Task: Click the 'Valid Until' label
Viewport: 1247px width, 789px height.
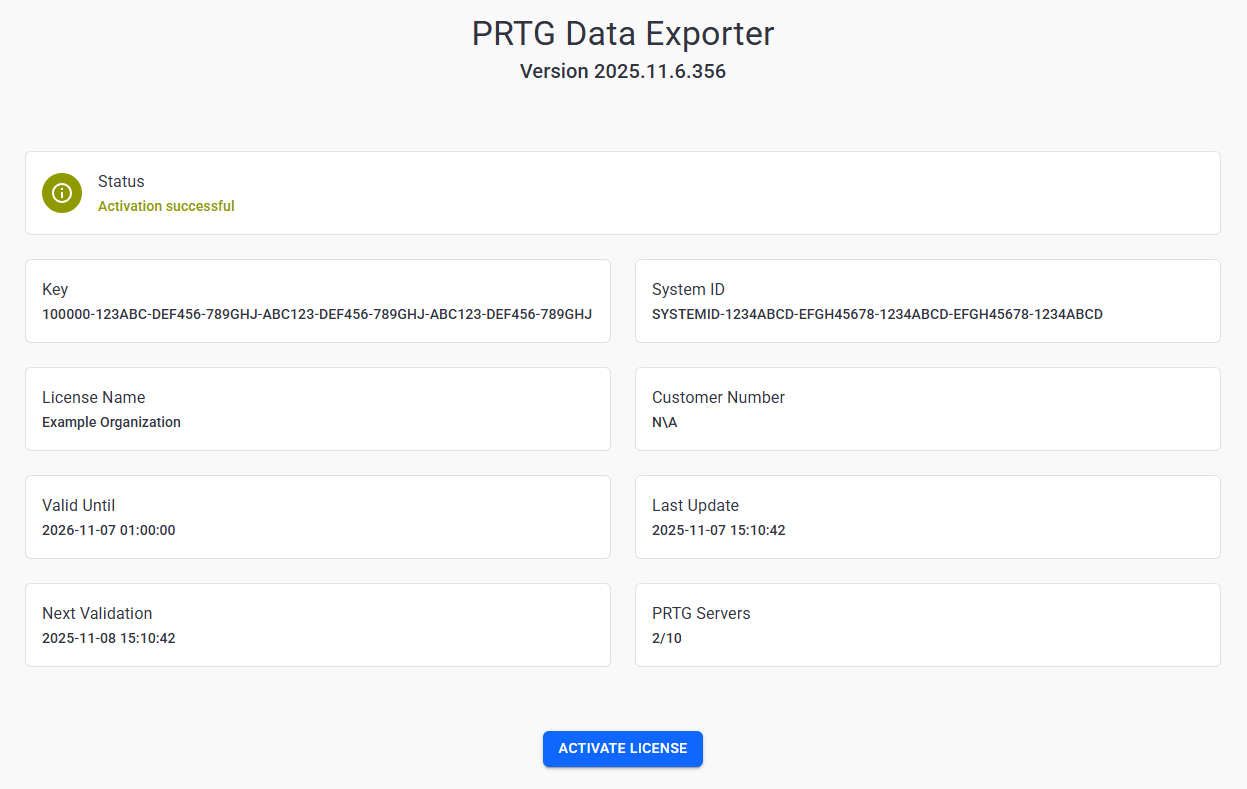Action: coord(79,506)
